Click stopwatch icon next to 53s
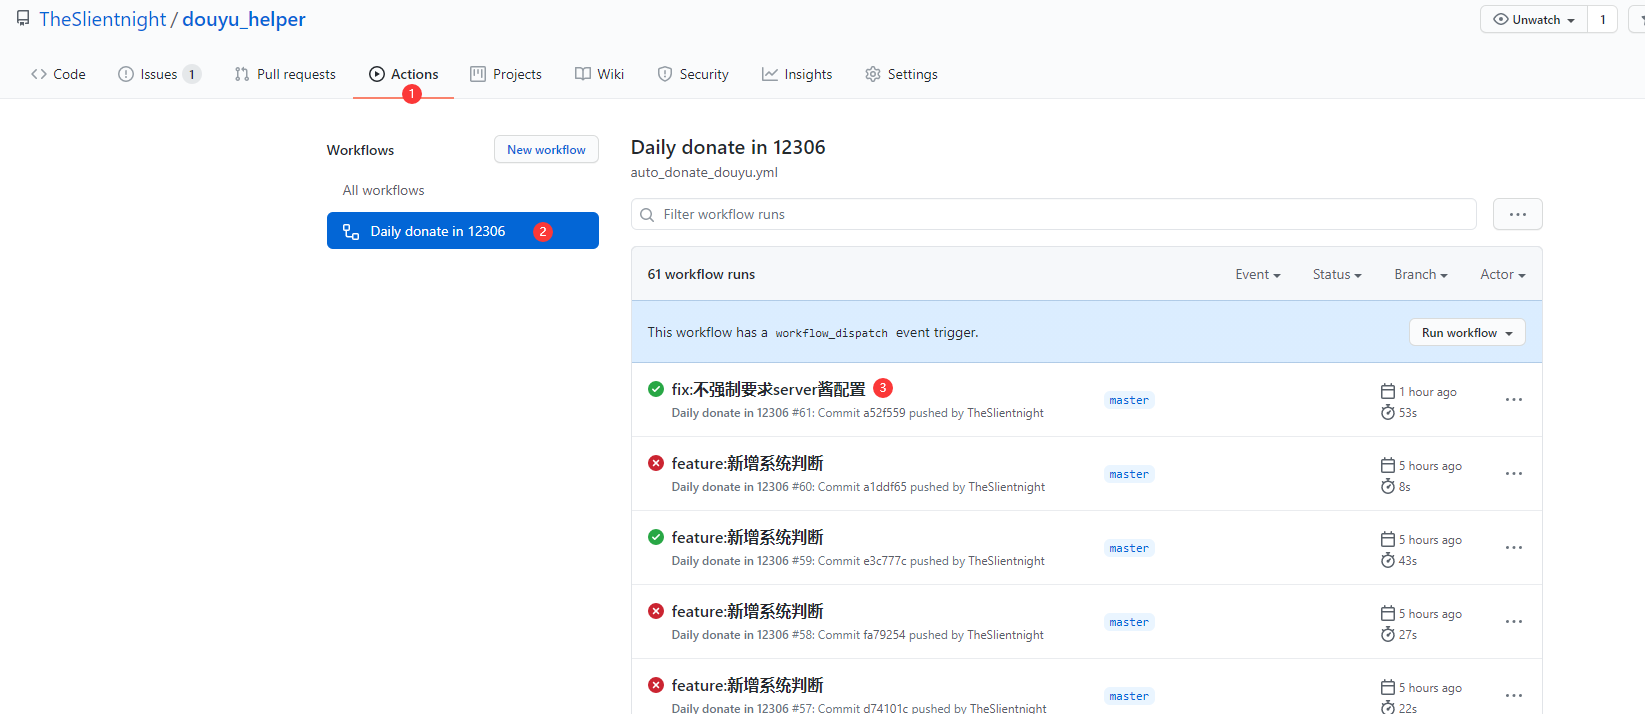Image resolution: width=1645 pixels, height=714 pixels. point(1388,412)
